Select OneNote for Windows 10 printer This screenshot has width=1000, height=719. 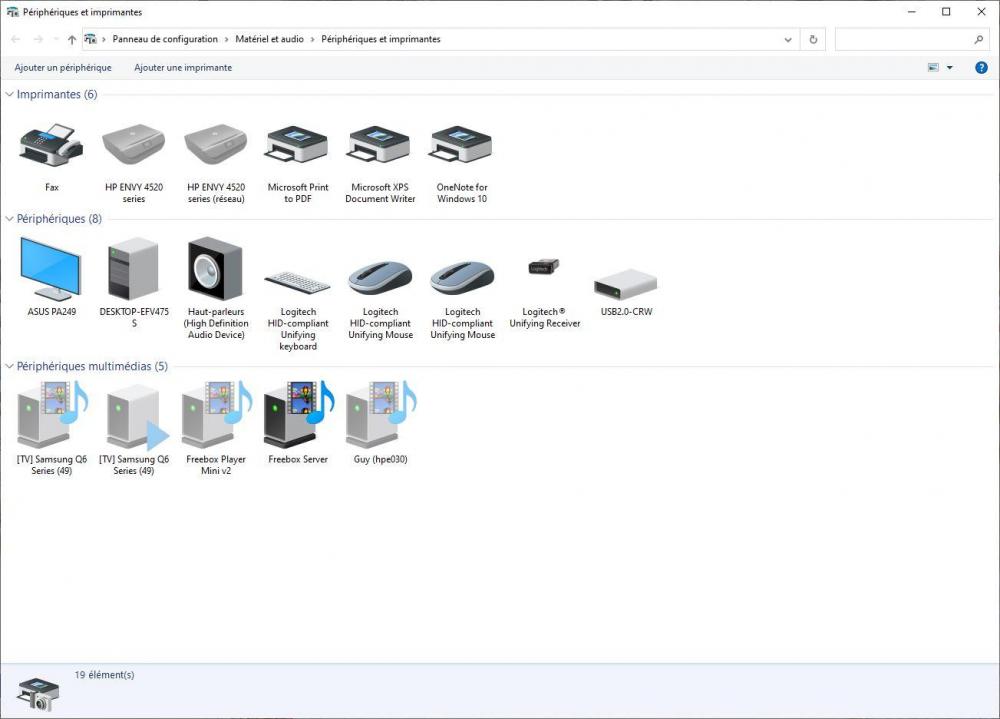(462, 144)
